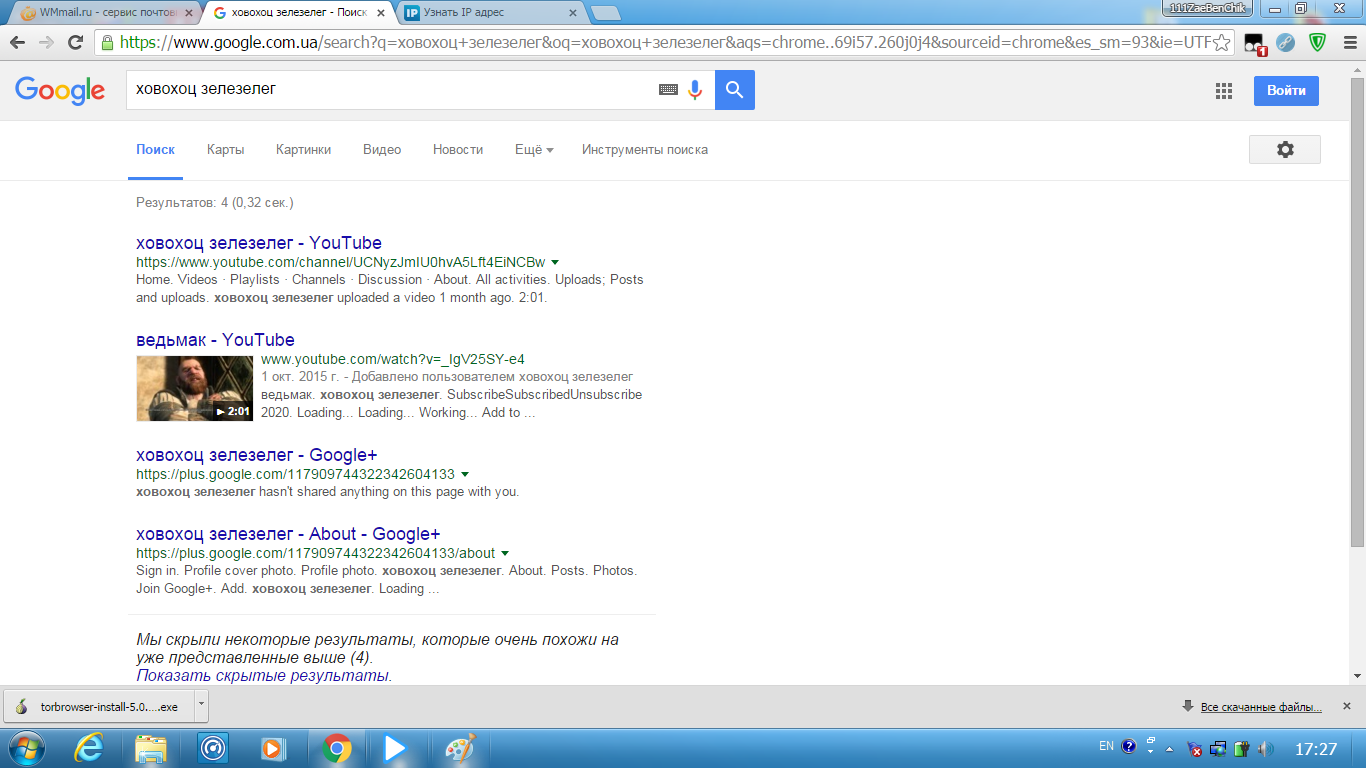Open ховохоц зелезелег - YouTube result
Image resolution: width=1366 pixels, height=768 pixels.
(x=259, y=243)
